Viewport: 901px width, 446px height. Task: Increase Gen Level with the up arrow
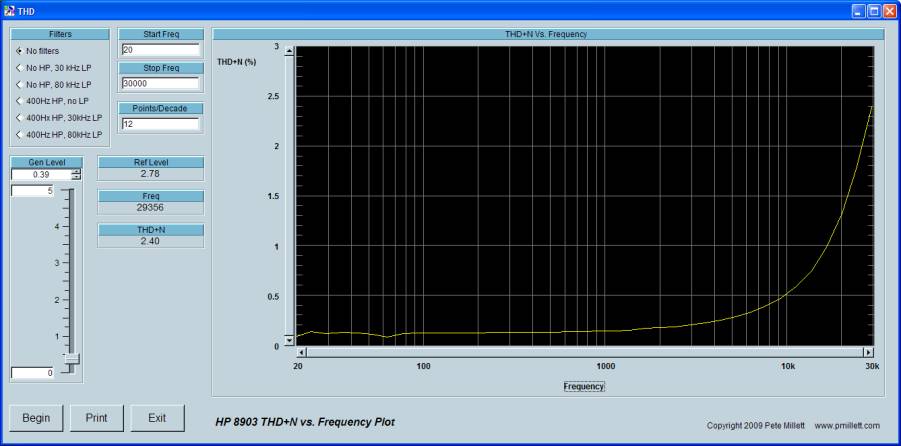click(76, 171)
